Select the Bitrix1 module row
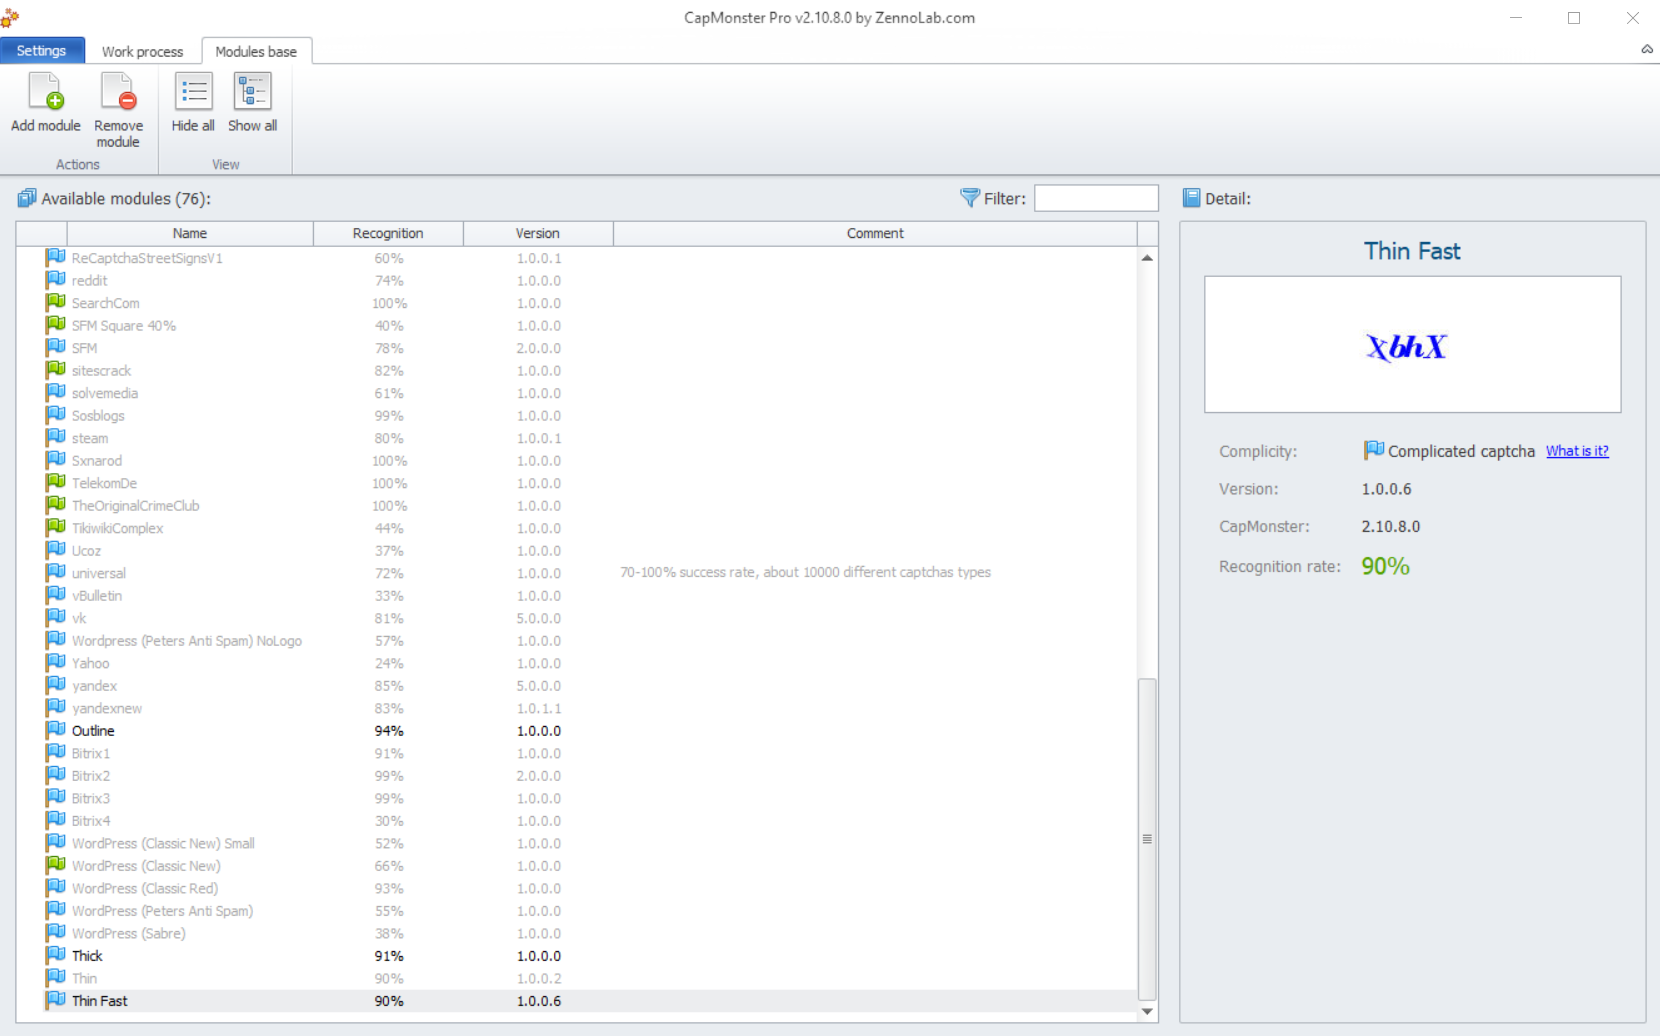Viewport: 1660px width, 1036px height. pos(577,753)
